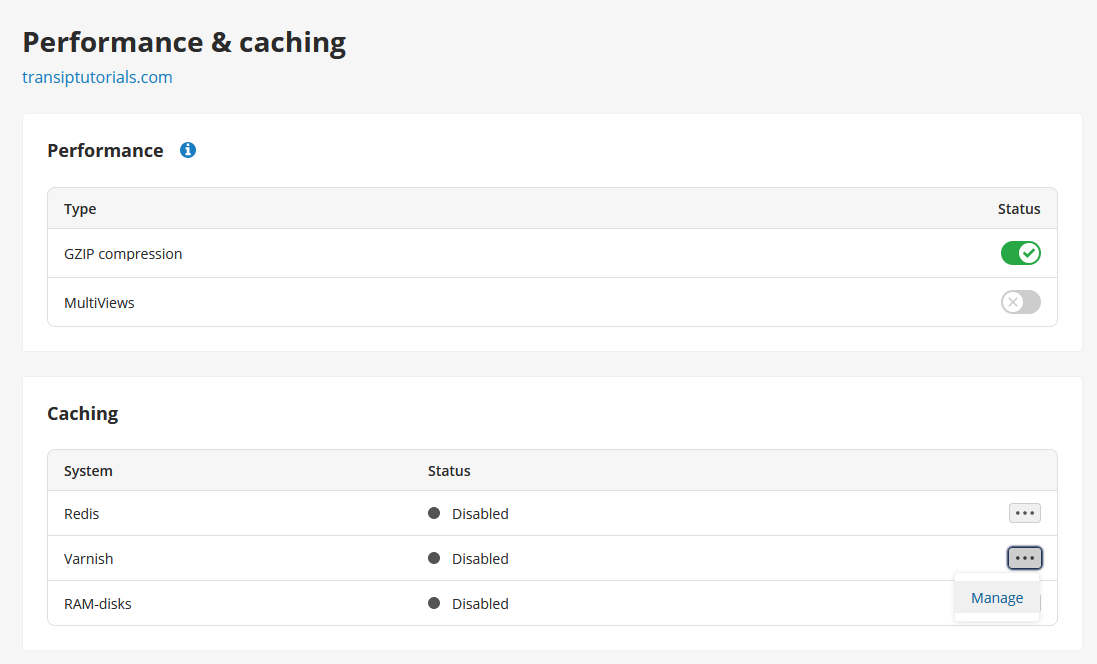Click the Redis Disabled status
1097x664 pixels.
(468, 514)
